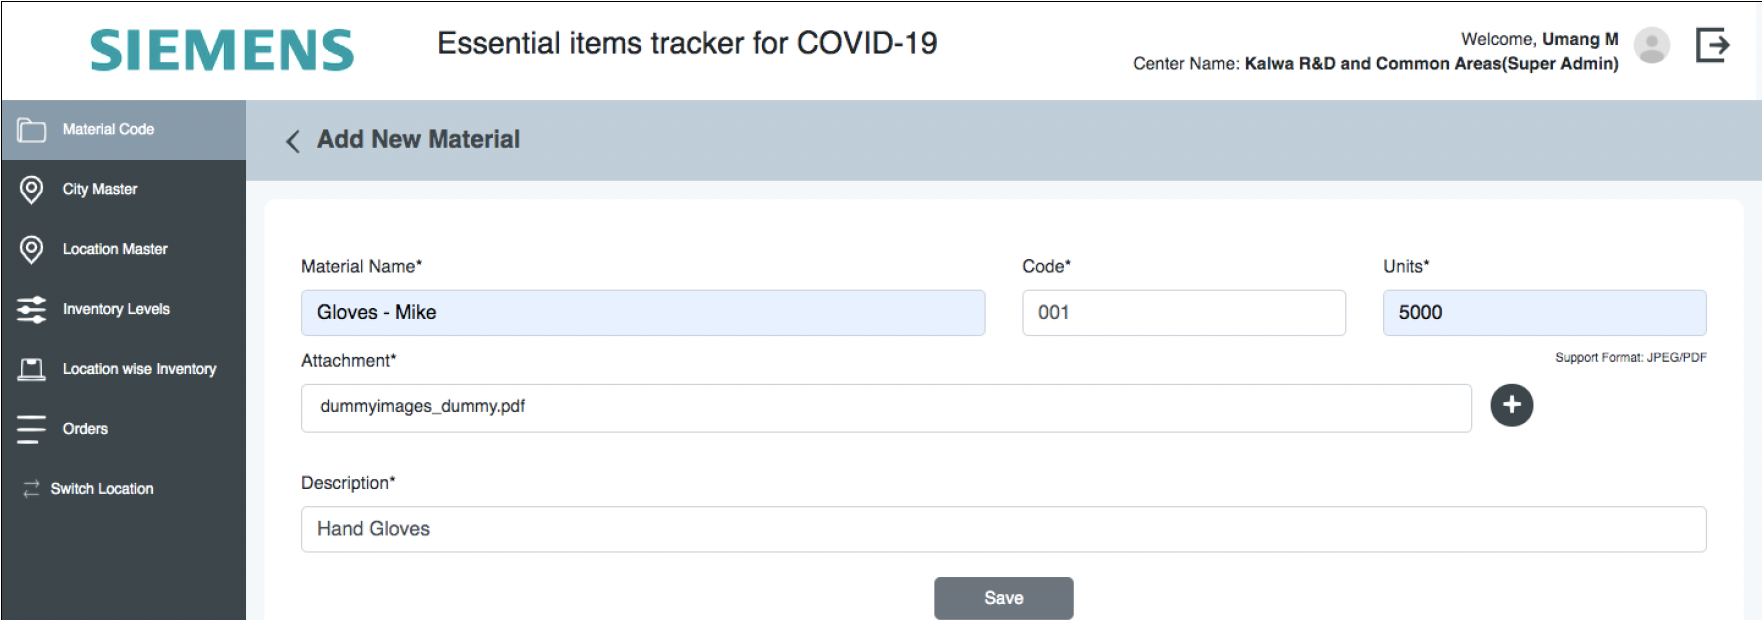Click the City Master pin icon
The image size is (1762, 620).
click(x=32, y=189)
